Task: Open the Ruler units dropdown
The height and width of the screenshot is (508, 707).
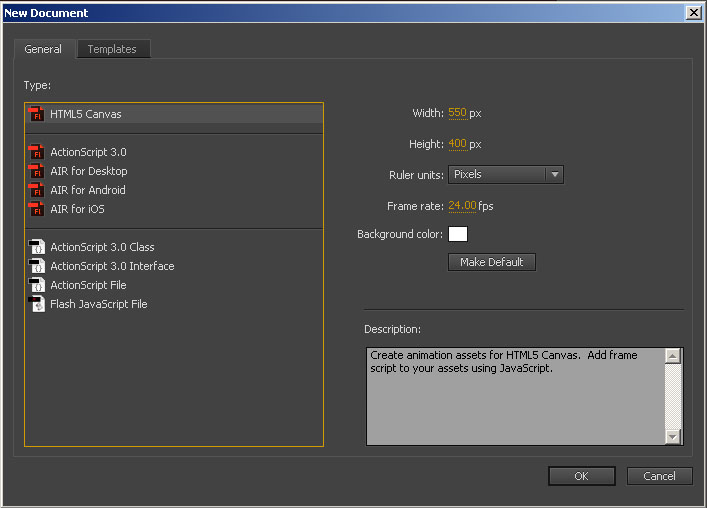Action: (x=505, y=174)
